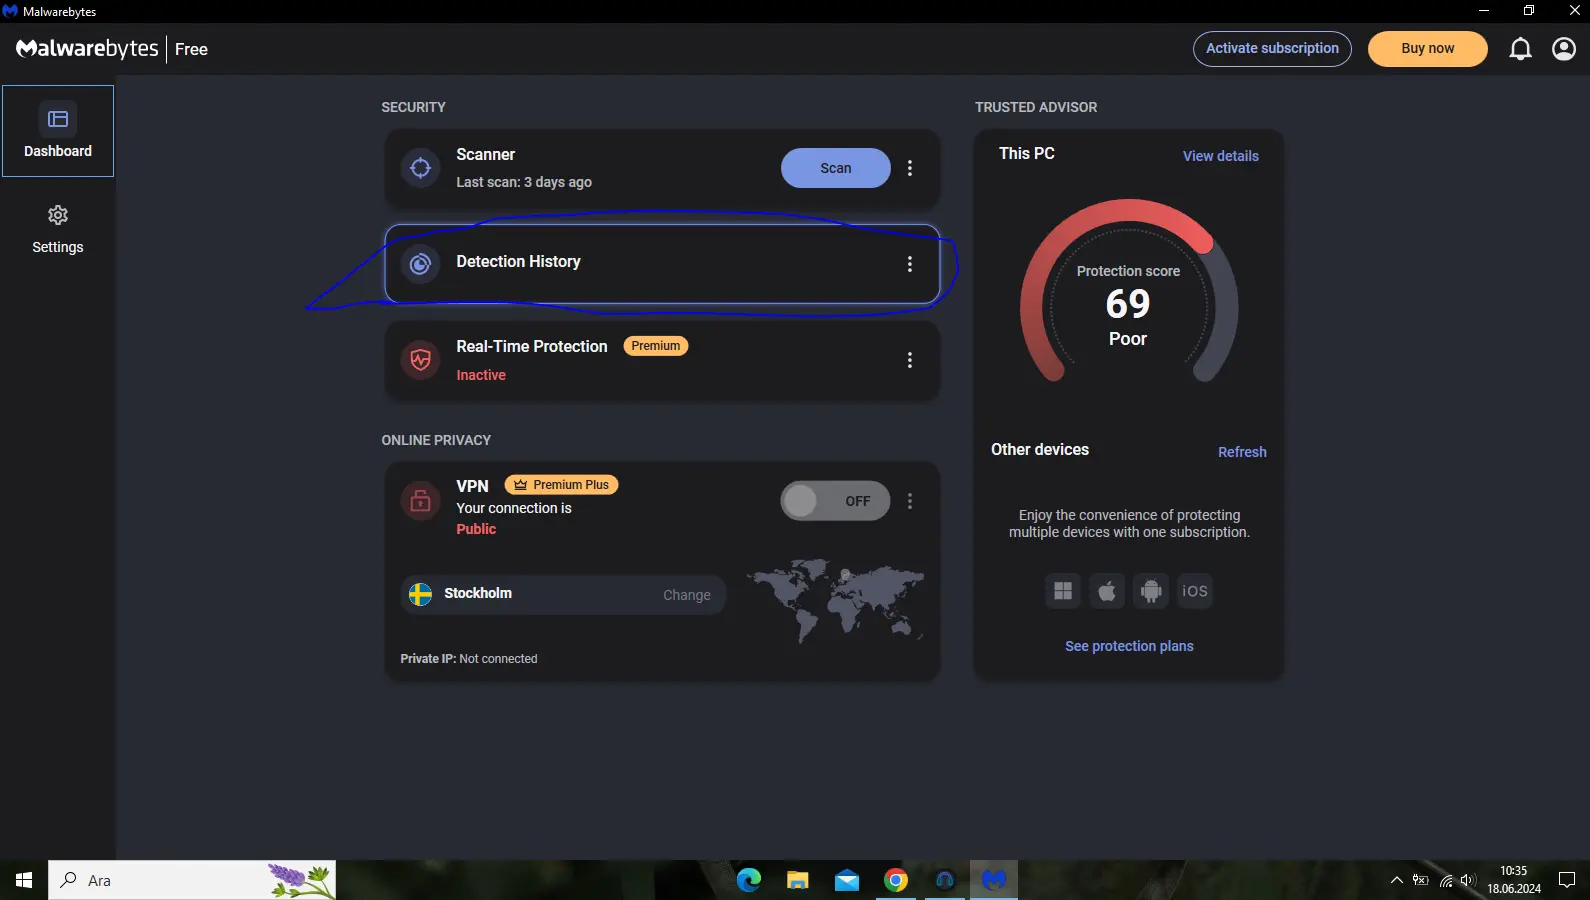This screenshot has height=900, width=1590.
Task: Open the Dashboard sidebar item
Action: click(58, 131)
